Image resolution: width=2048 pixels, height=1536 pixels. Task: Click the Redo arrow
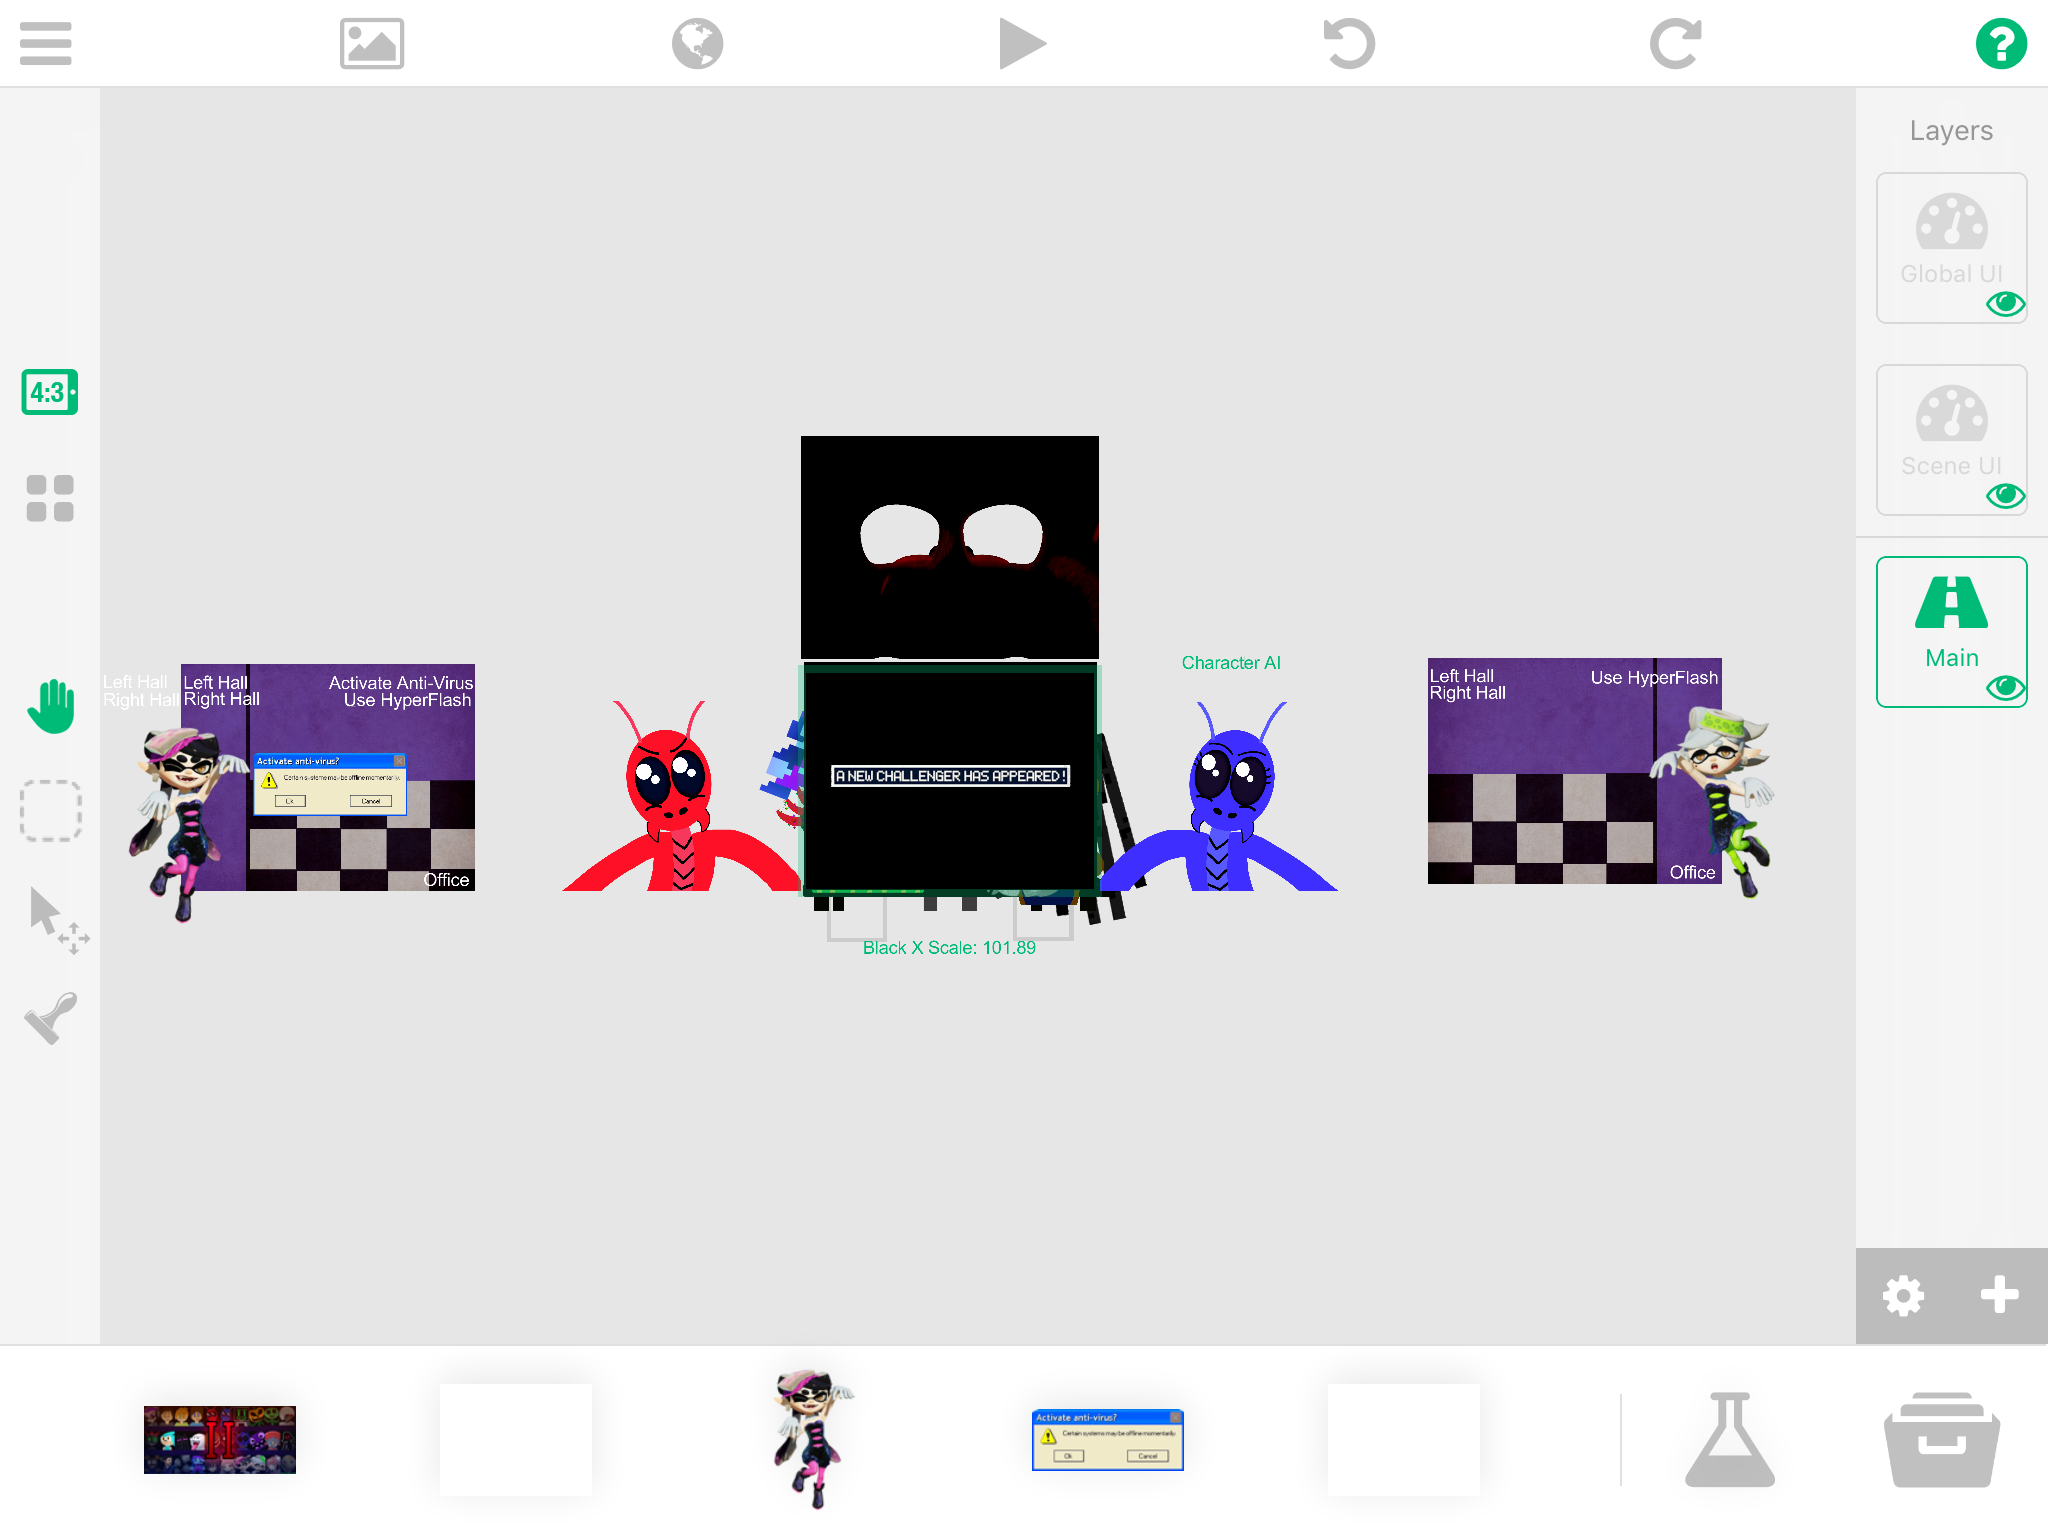tap(1675, 44)
